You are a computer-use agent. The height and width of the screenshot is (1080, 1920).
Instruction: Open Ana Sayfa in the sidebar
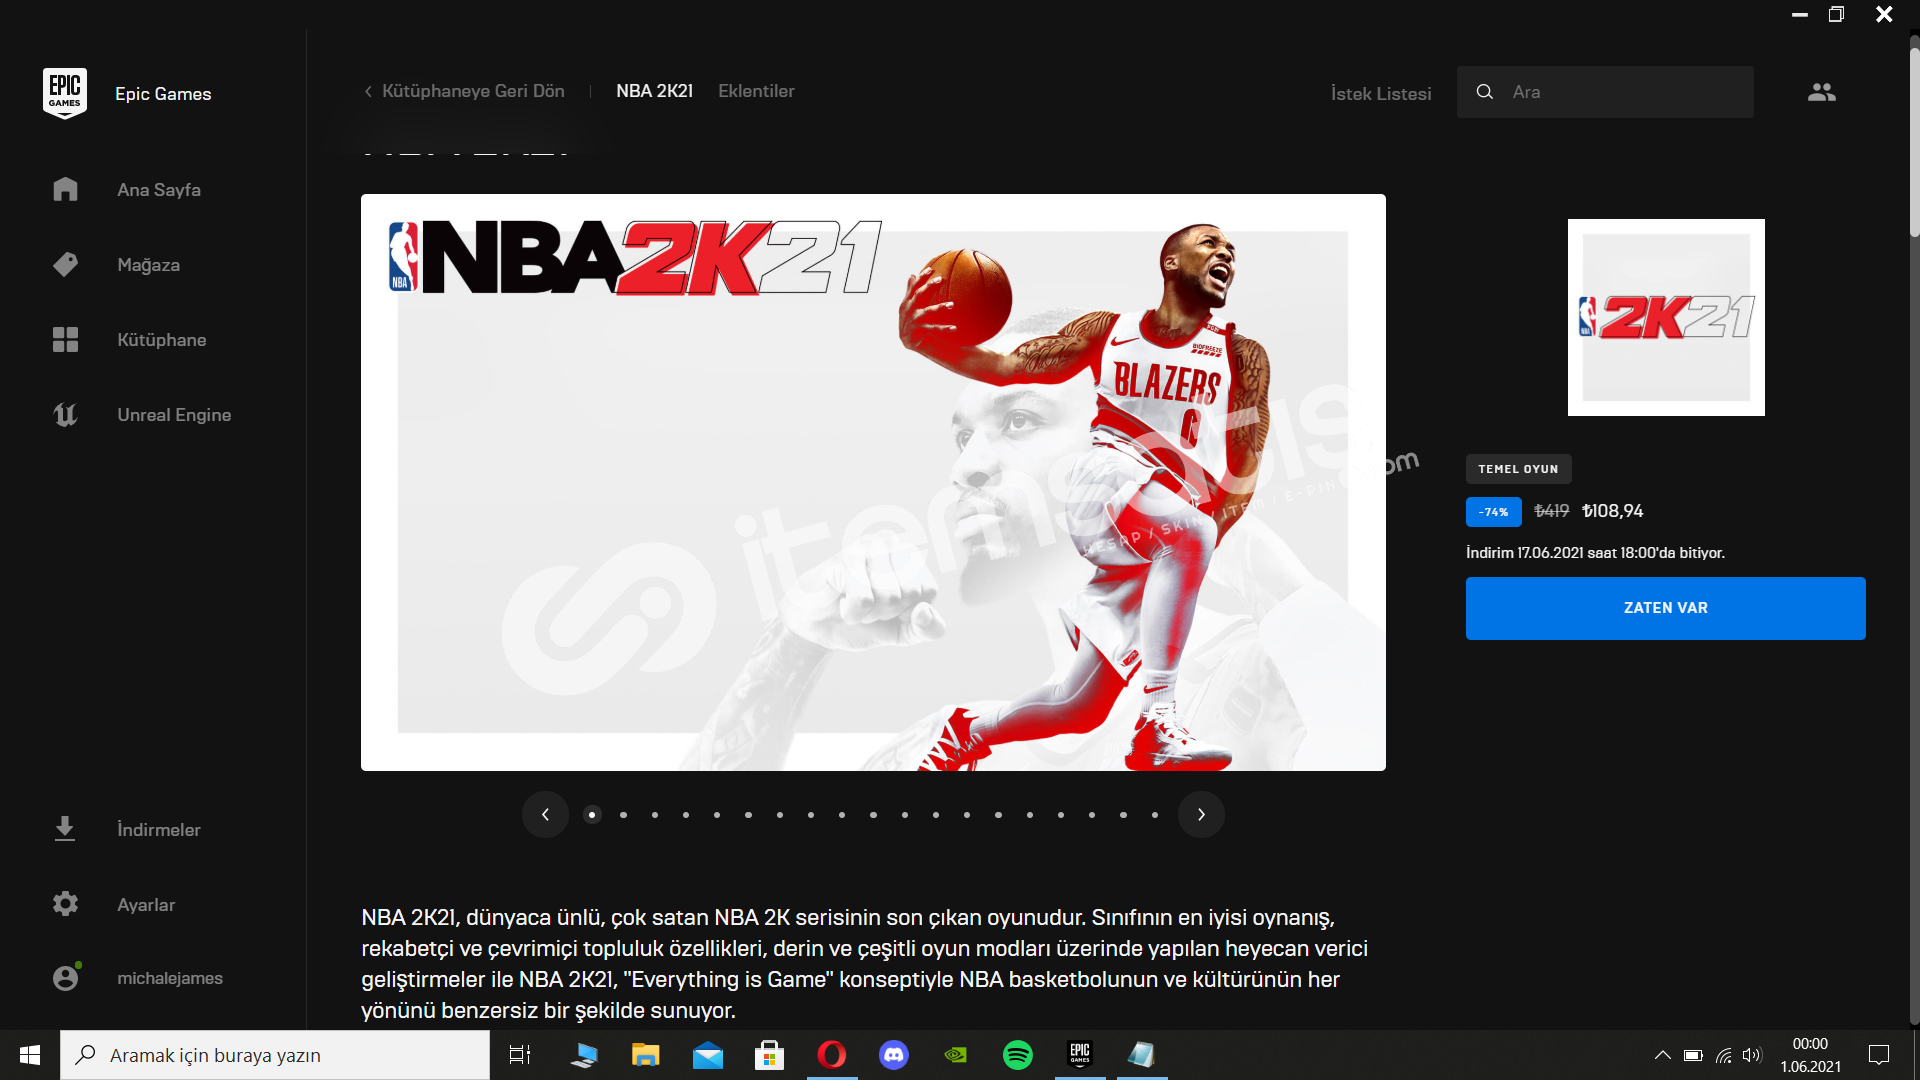[159, 189]
